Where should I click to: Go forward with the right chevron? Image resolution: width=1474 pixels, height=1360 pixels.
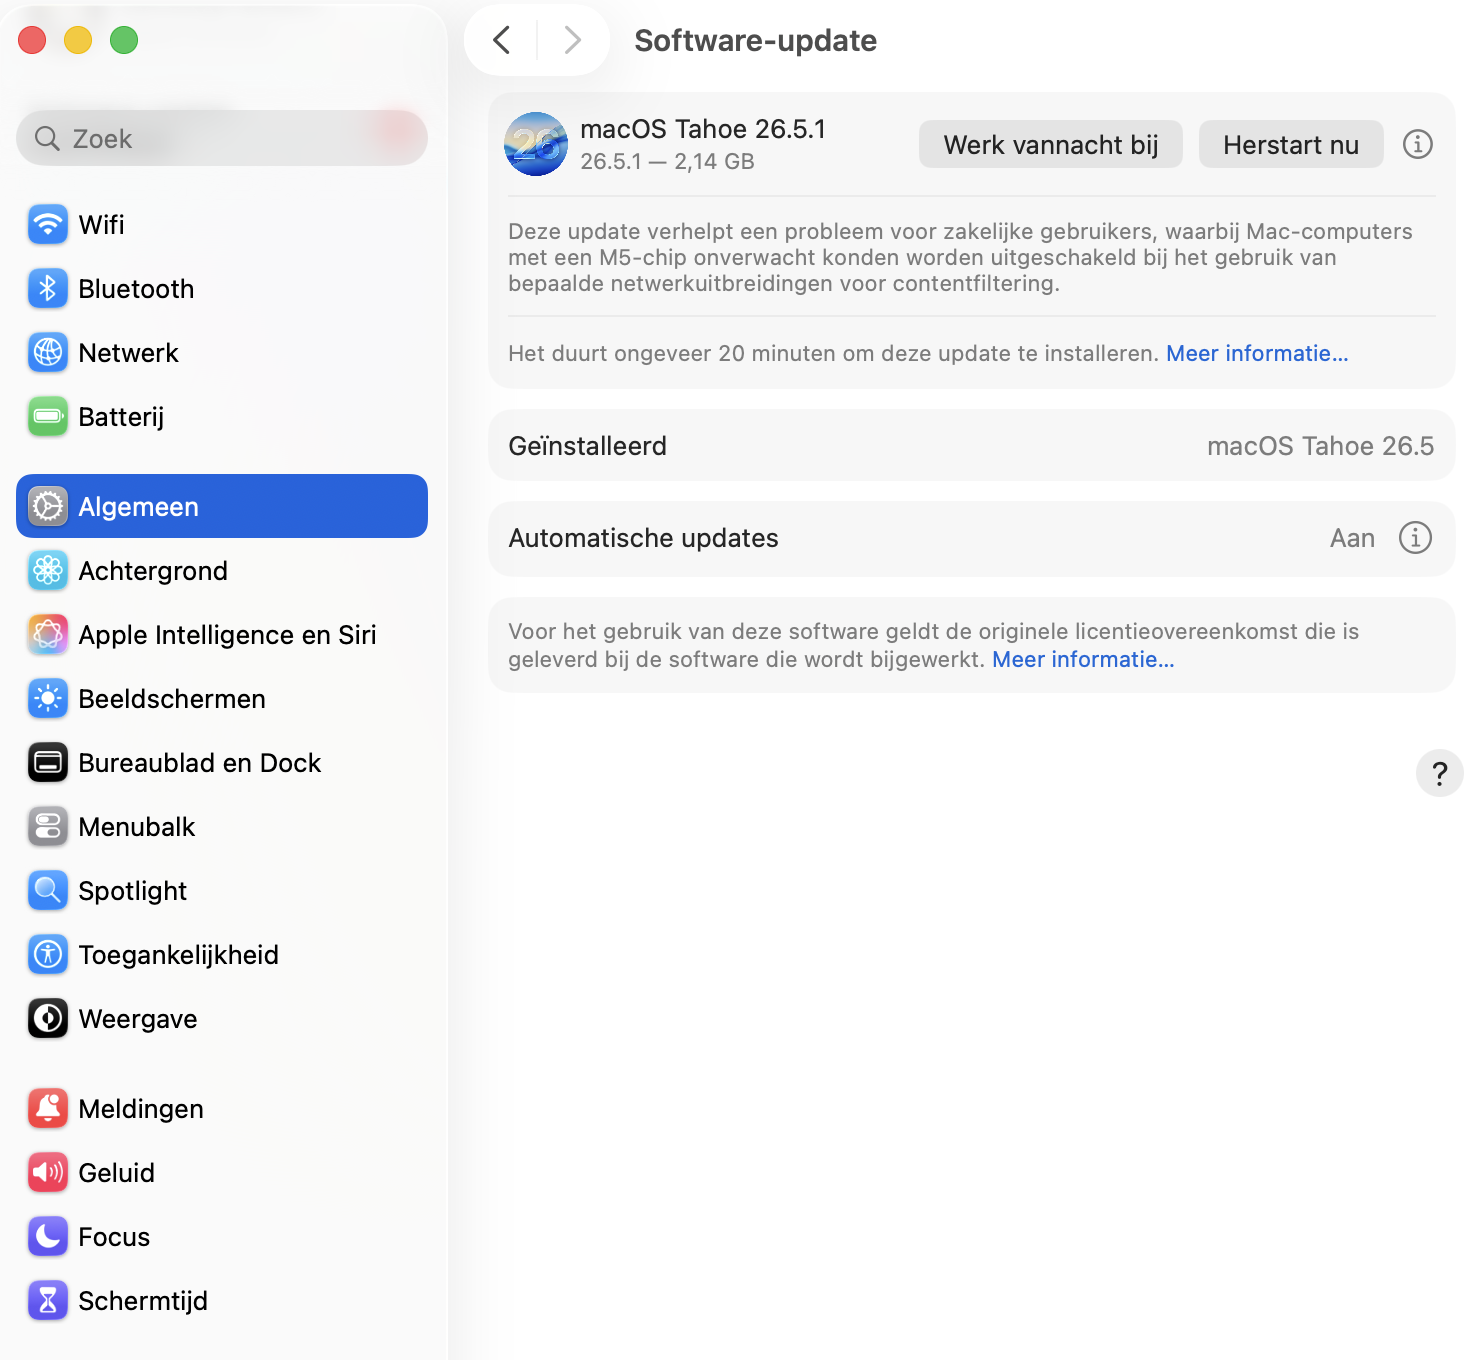[572, 40]
